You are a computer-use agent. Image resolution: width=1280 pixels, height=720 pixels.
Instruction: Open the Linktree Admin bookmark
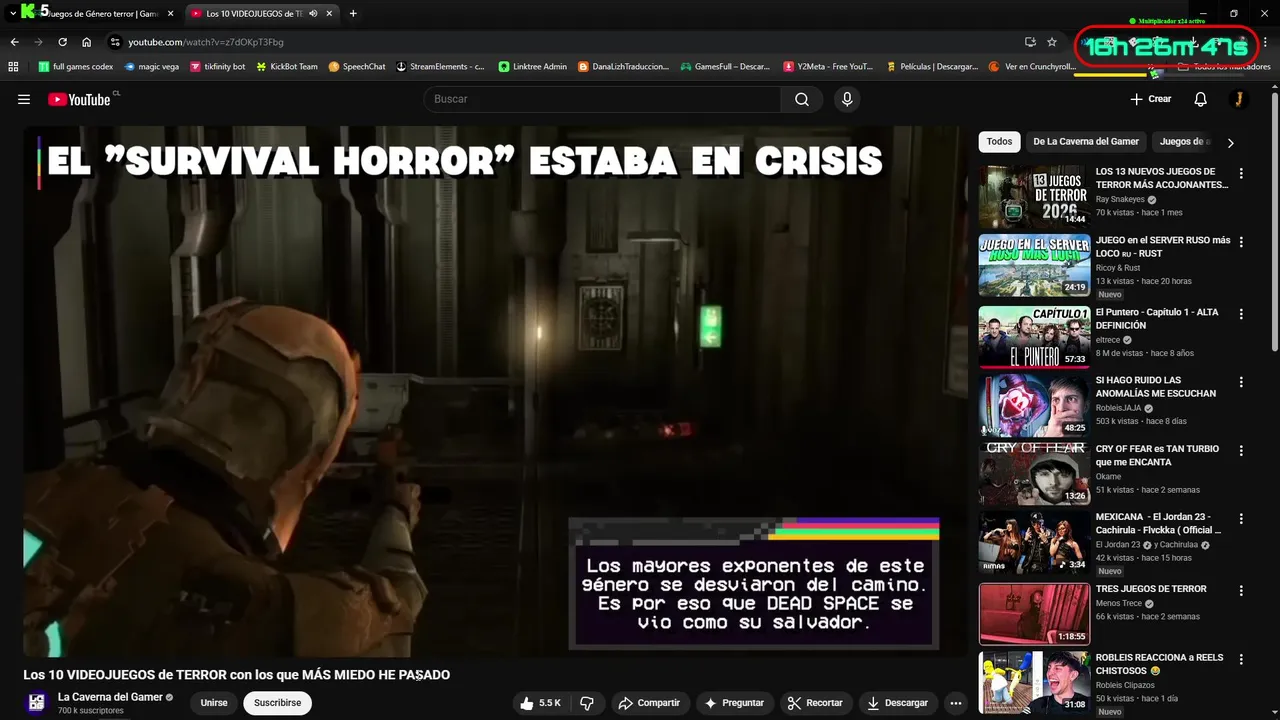(x=533, y=67)
